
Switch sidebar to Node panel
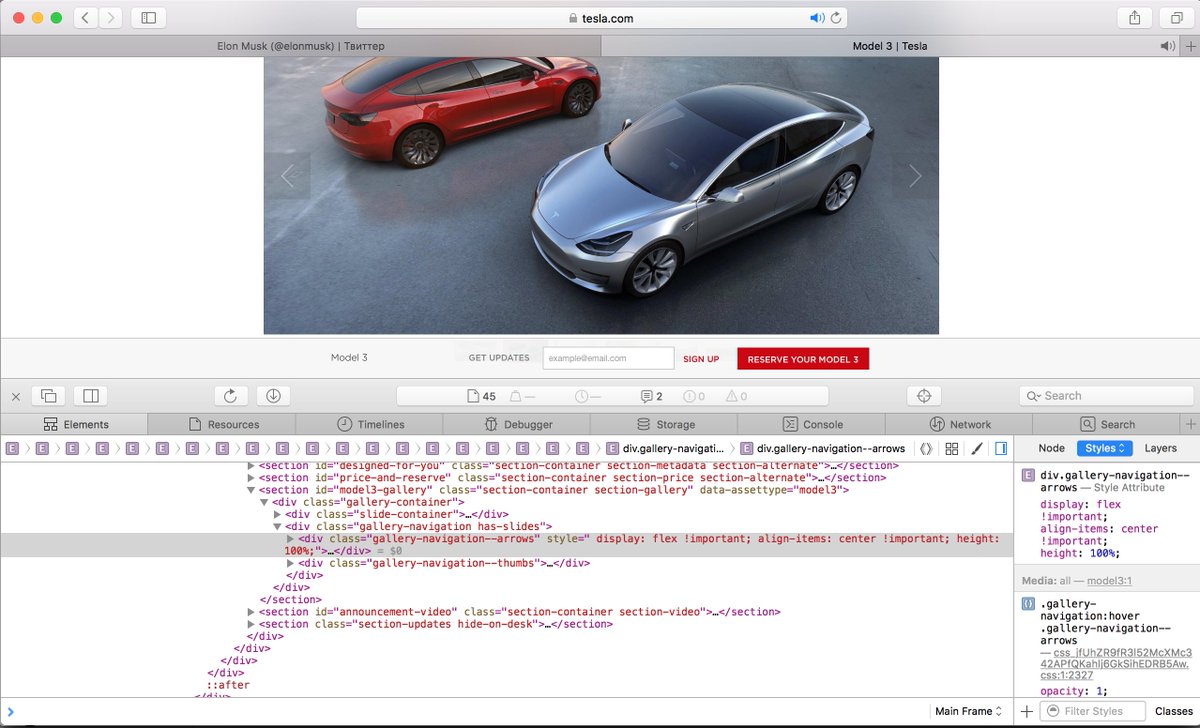tap(1051, 449)
